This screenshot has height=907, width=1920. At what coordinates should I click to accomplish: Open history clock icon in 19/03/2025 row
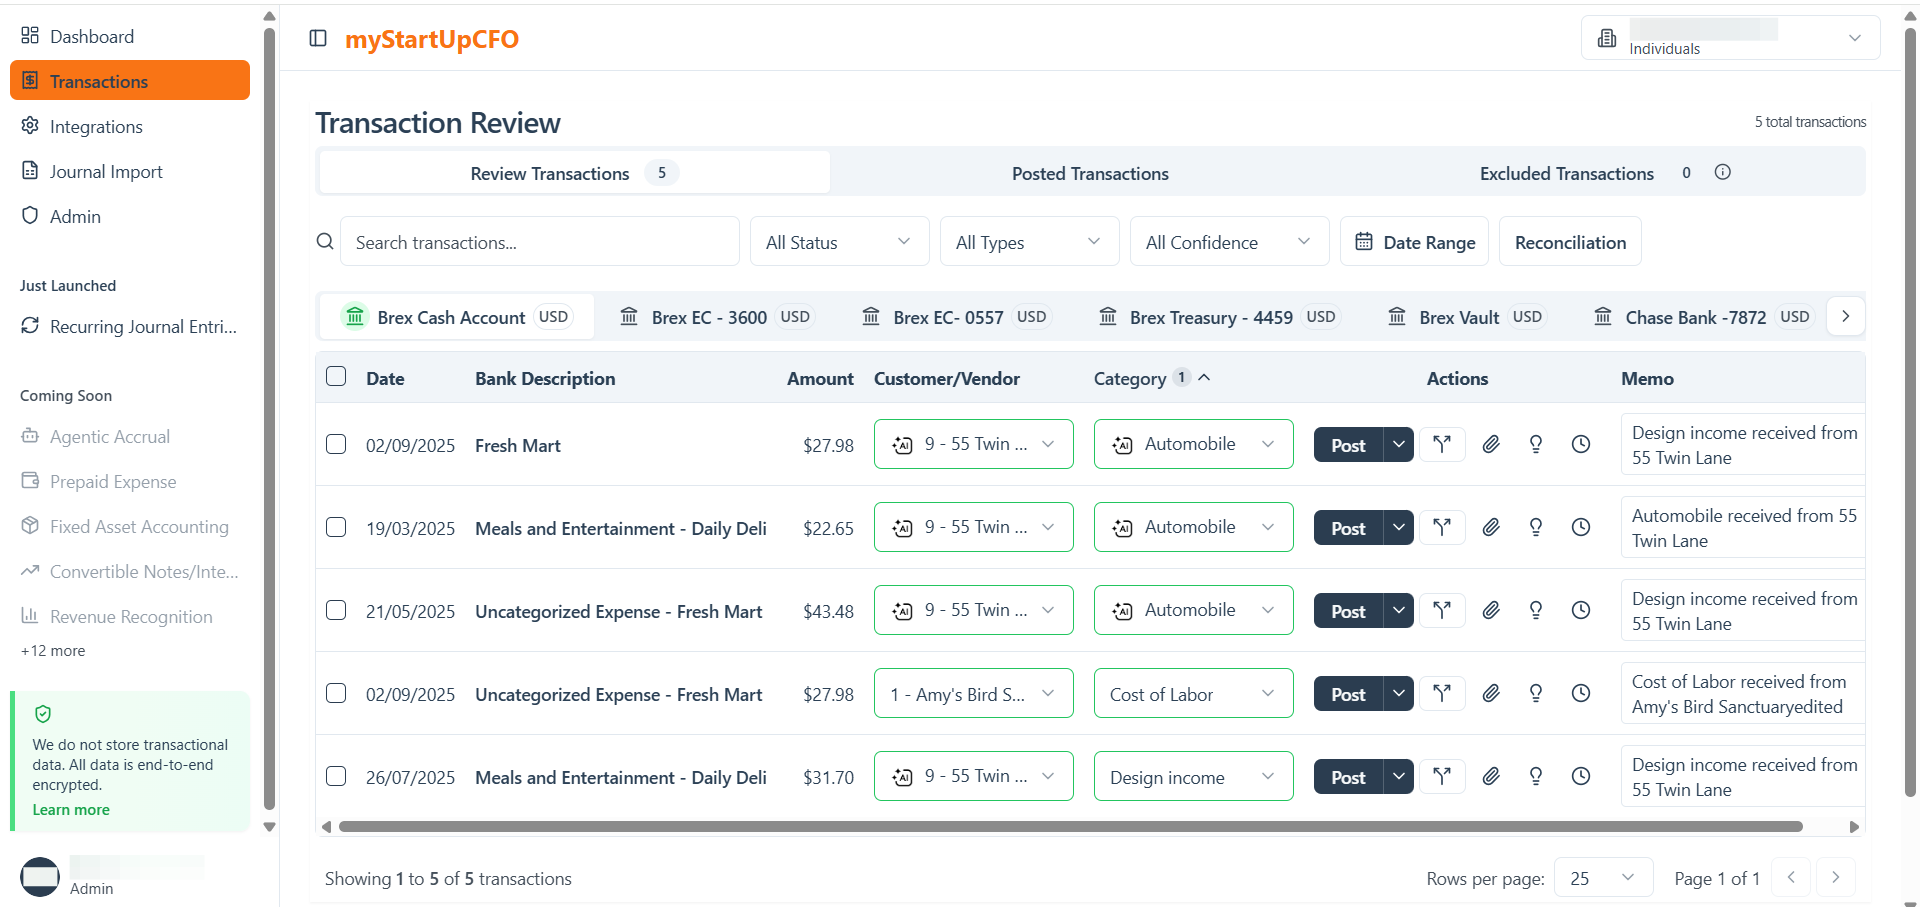pyautogui.click(x=1580, y=527)
